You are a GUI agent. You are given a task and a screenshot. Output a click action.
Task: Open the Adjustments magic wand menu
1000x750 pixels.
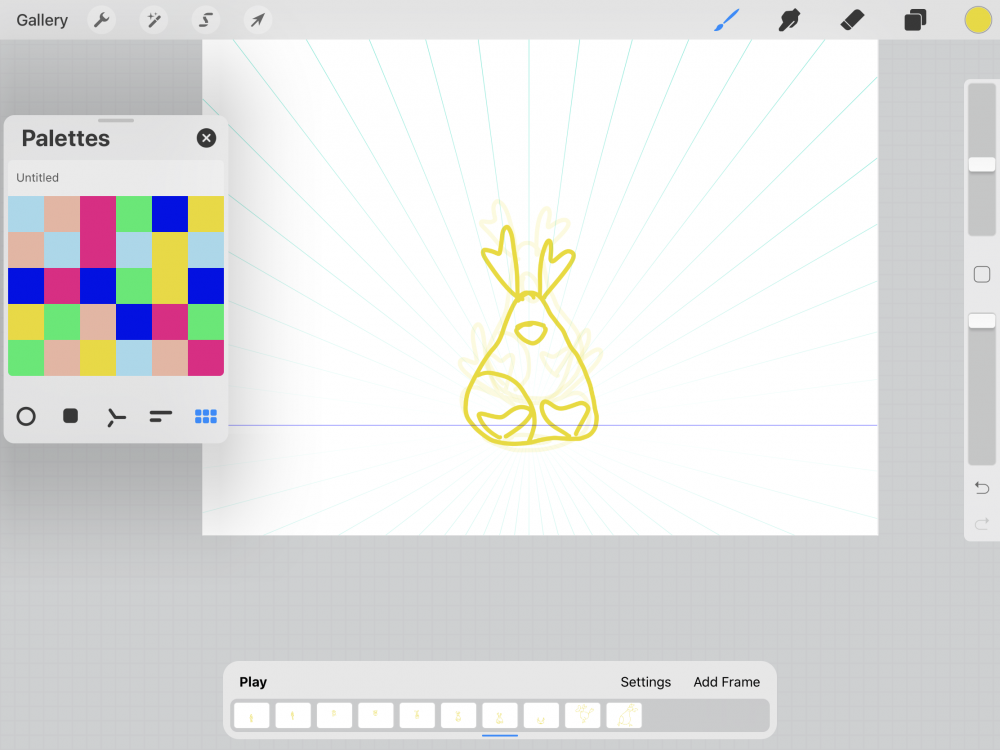[x=154, y=20]
